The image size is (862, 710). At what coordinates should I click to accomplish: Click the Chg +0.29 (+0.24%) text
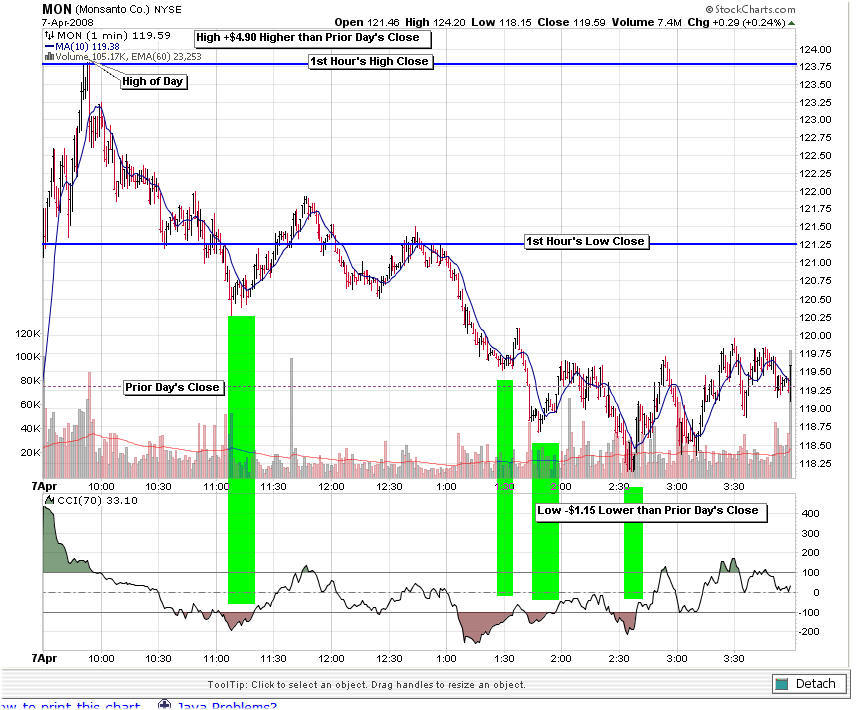pos(736,23)
